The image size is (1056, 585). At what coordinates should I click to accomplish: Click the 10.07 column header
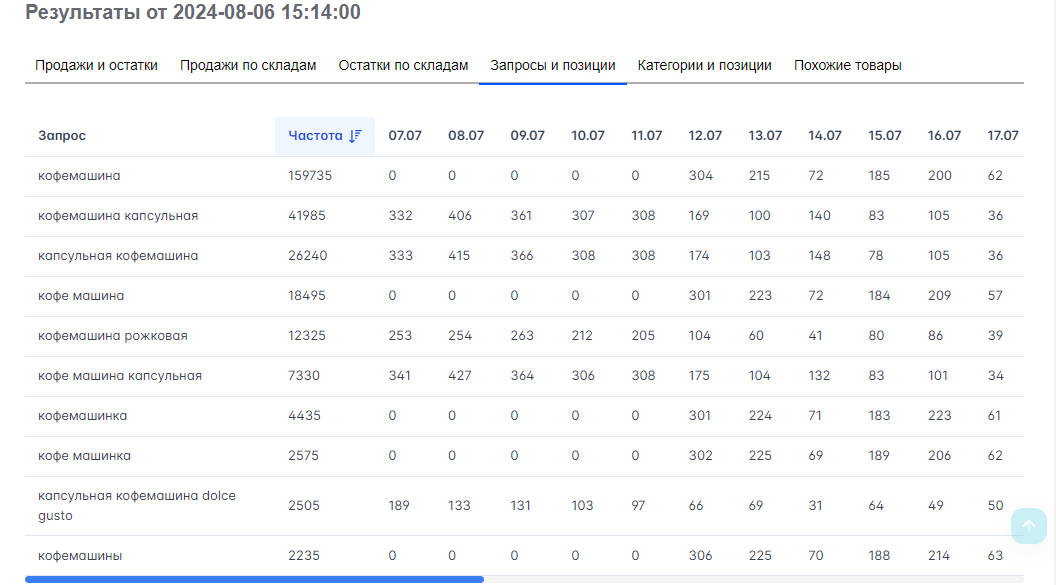tap(588, 135)
